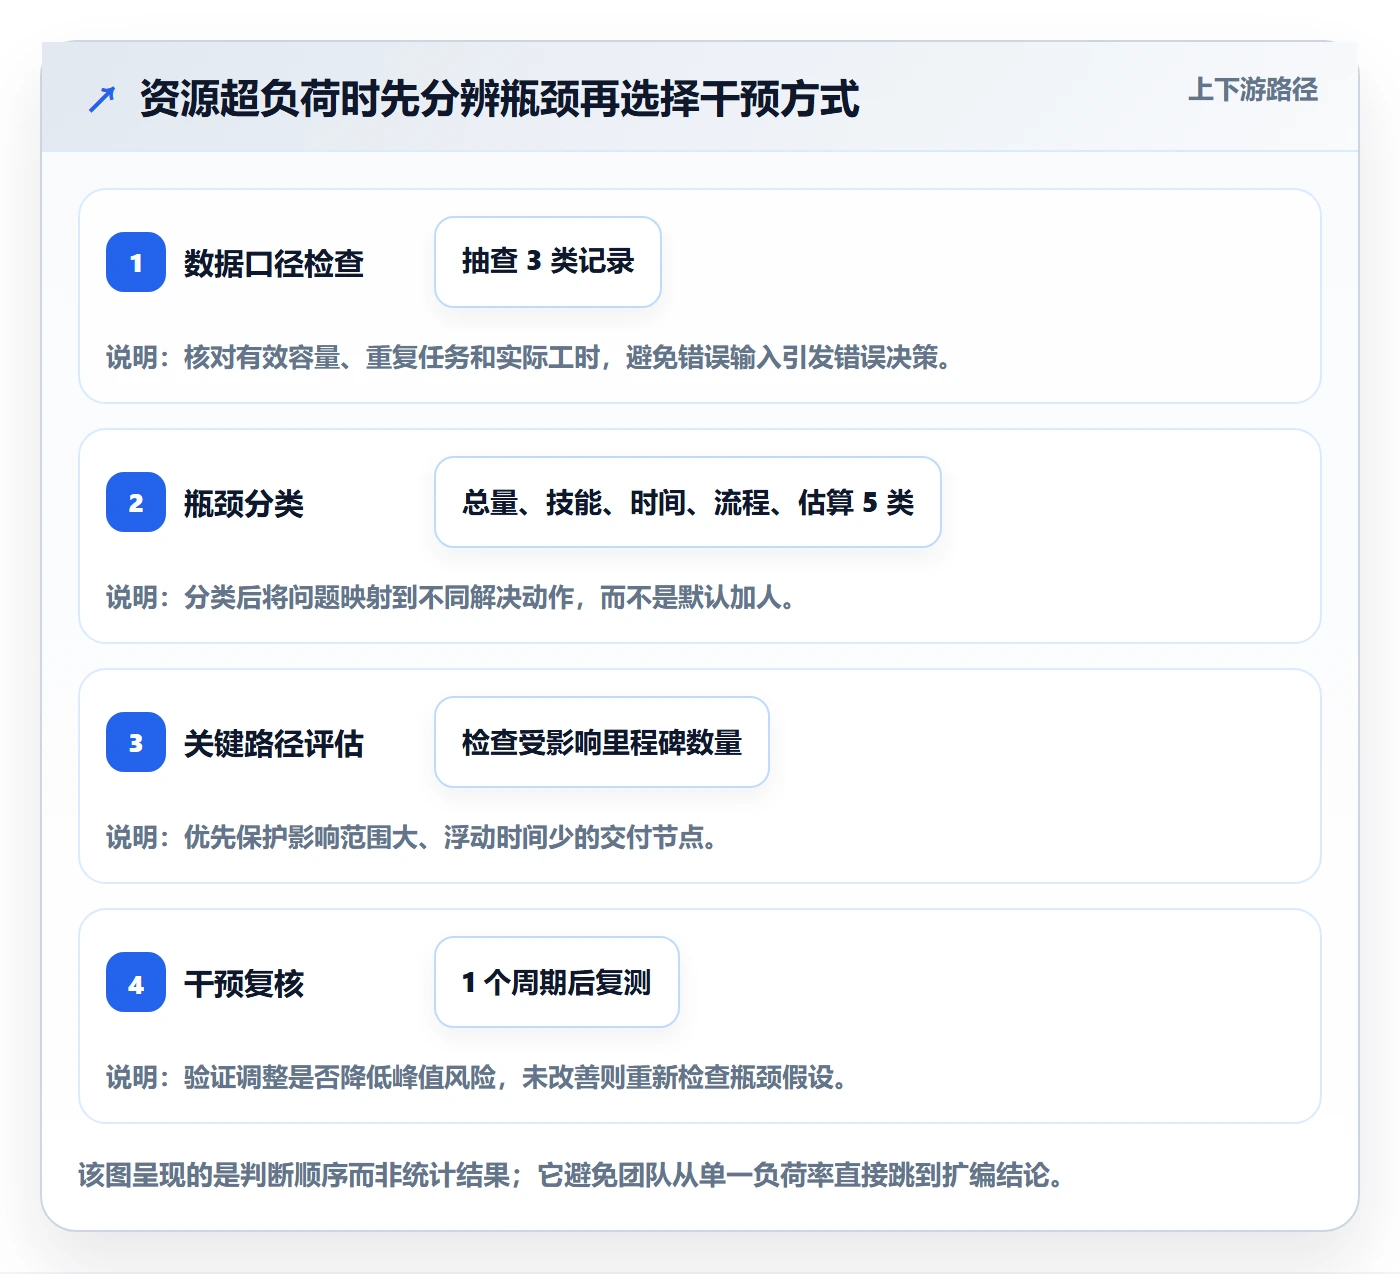Select the 检查受影响里程碑数量 chip
The image size is (1400, 1274).
(x=602, y=742)
